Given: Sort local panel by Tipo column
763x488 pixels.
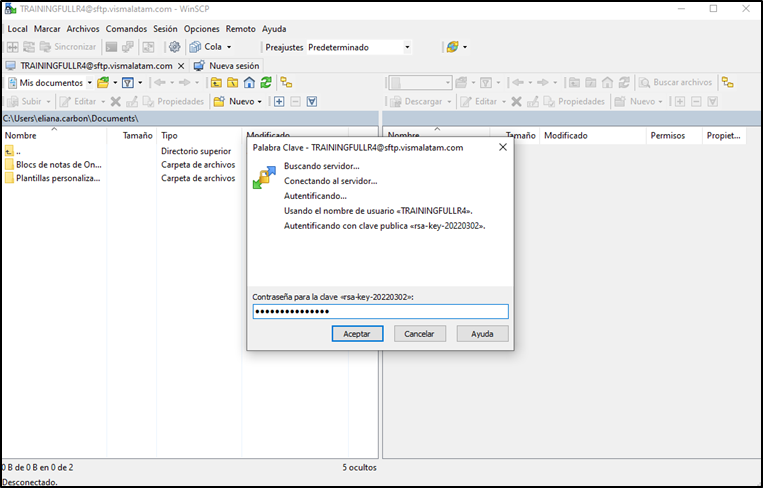Looking at the screenshot, I should [199, 135].
